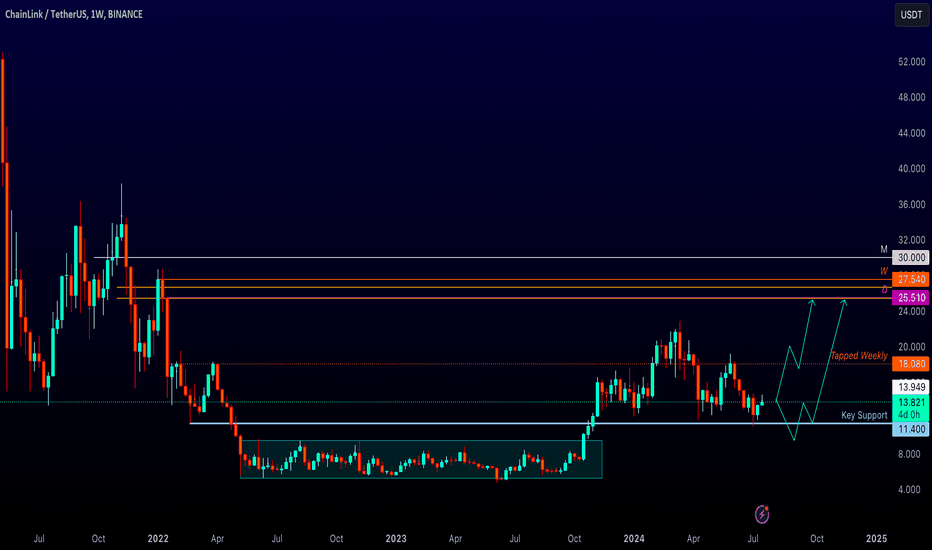Click the 44.000 price axis label

[x=912, y=133]
